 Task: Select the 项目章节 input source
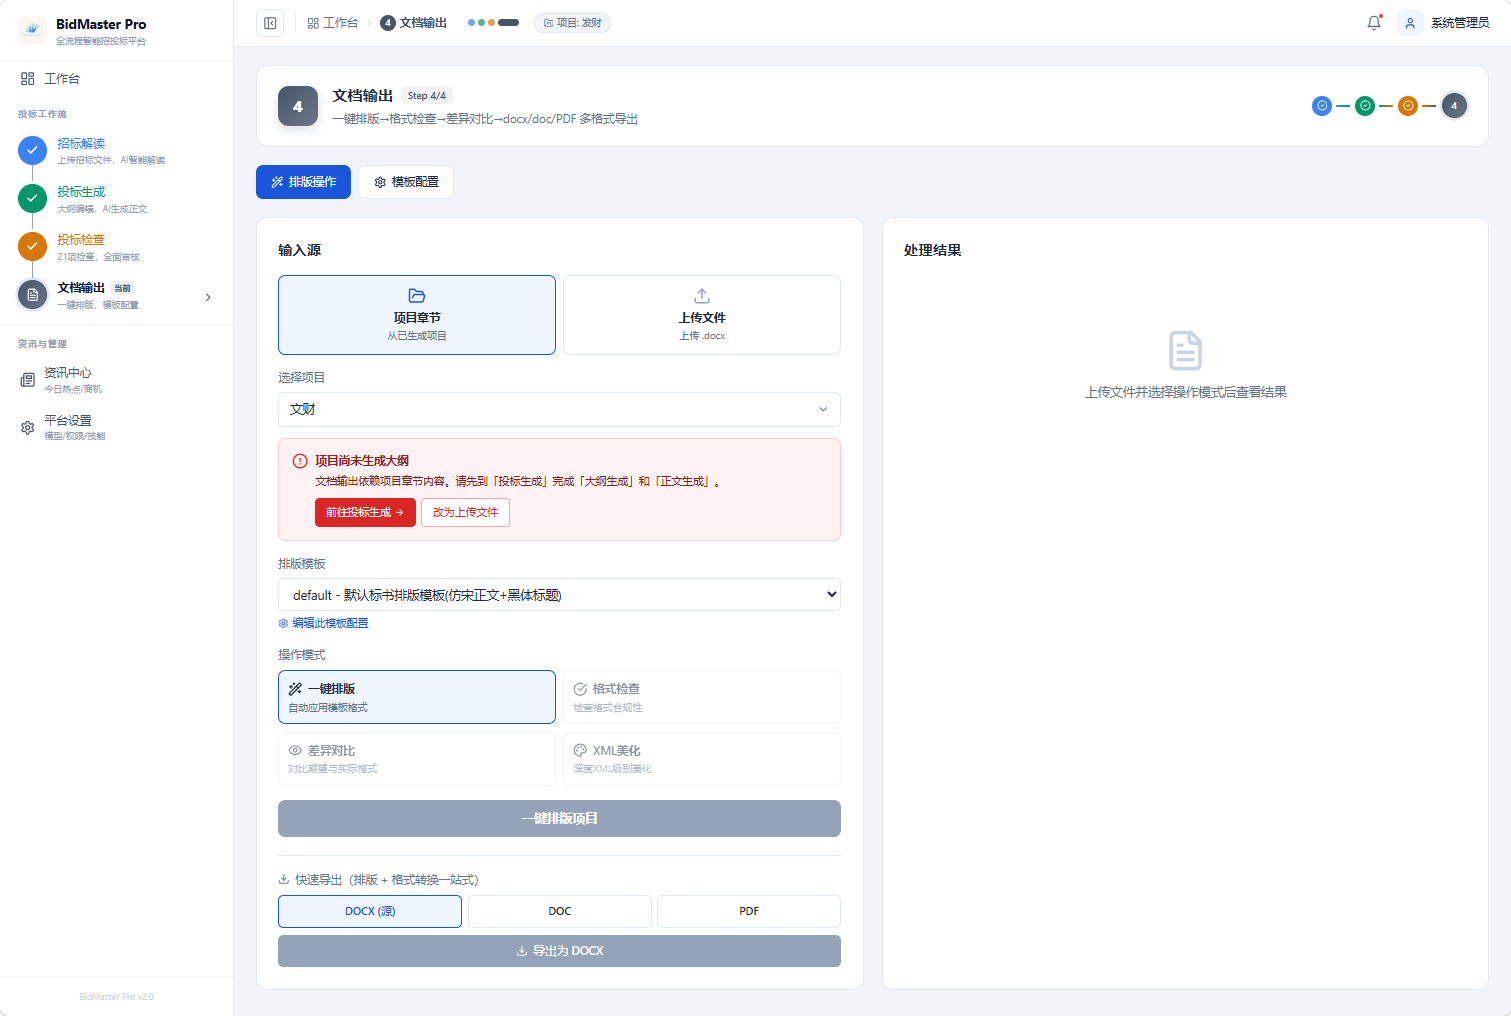pyautogui.click(x=417, y=315)
